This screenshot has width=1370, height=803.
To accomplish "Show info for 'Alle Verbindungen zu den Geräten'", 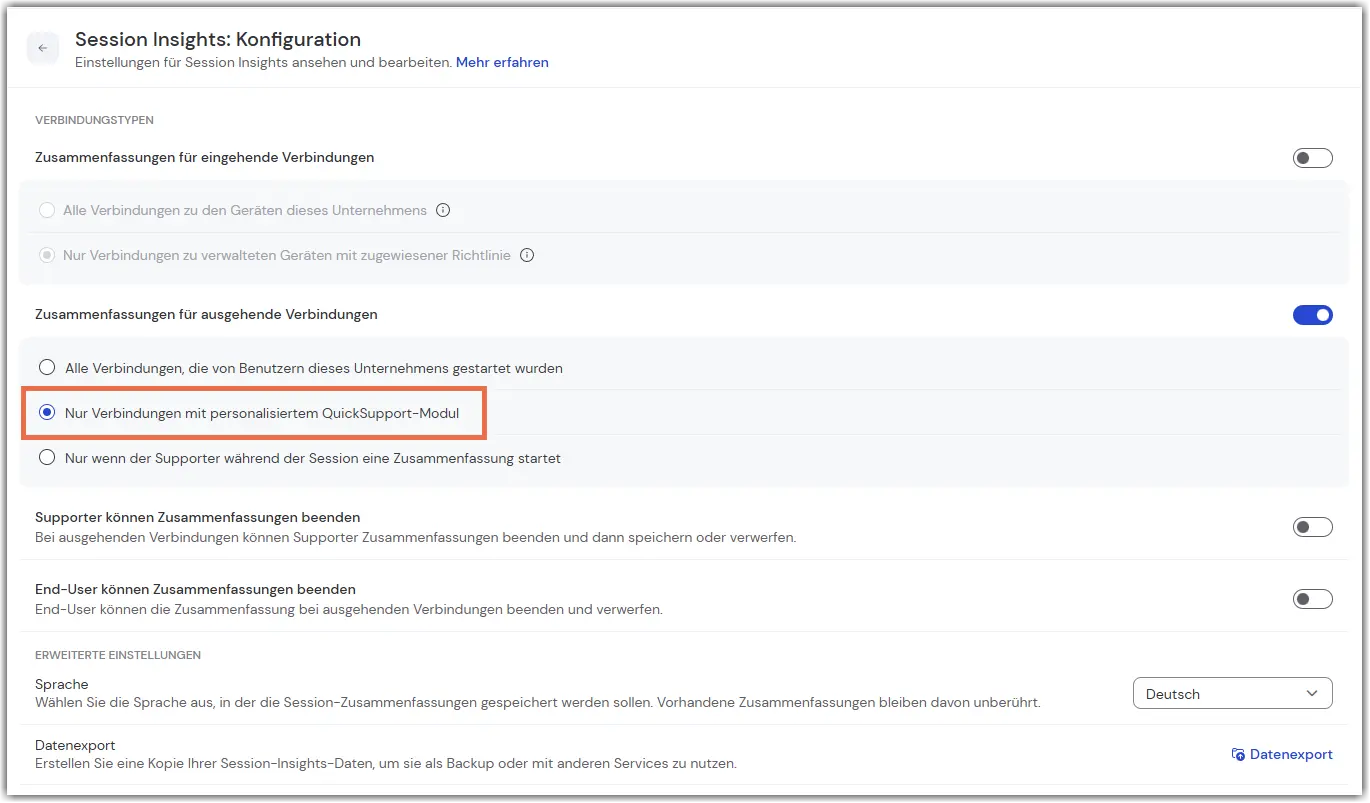I will (x=443, y=211).
